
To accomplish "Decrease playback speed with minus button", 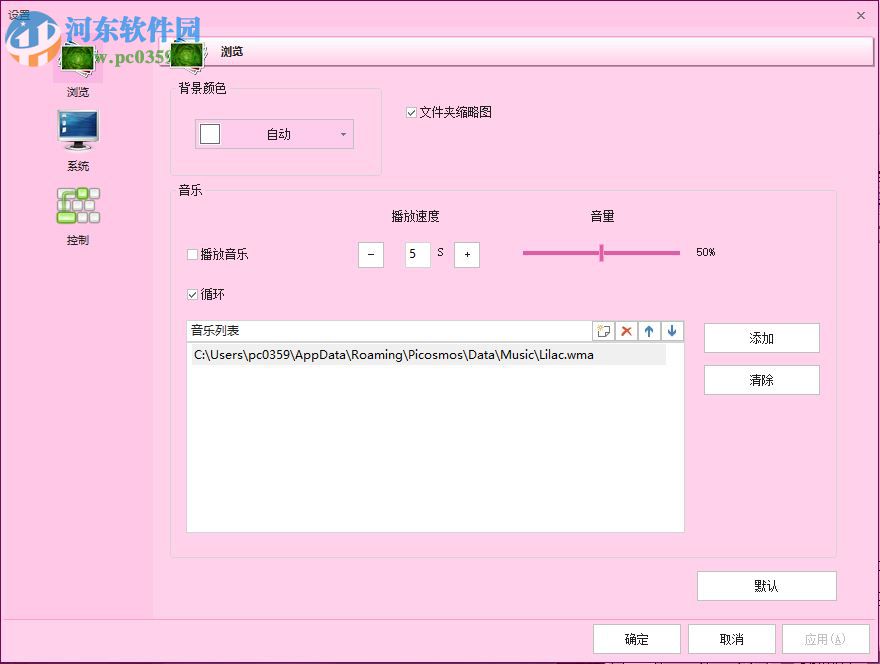I will 371,254.
